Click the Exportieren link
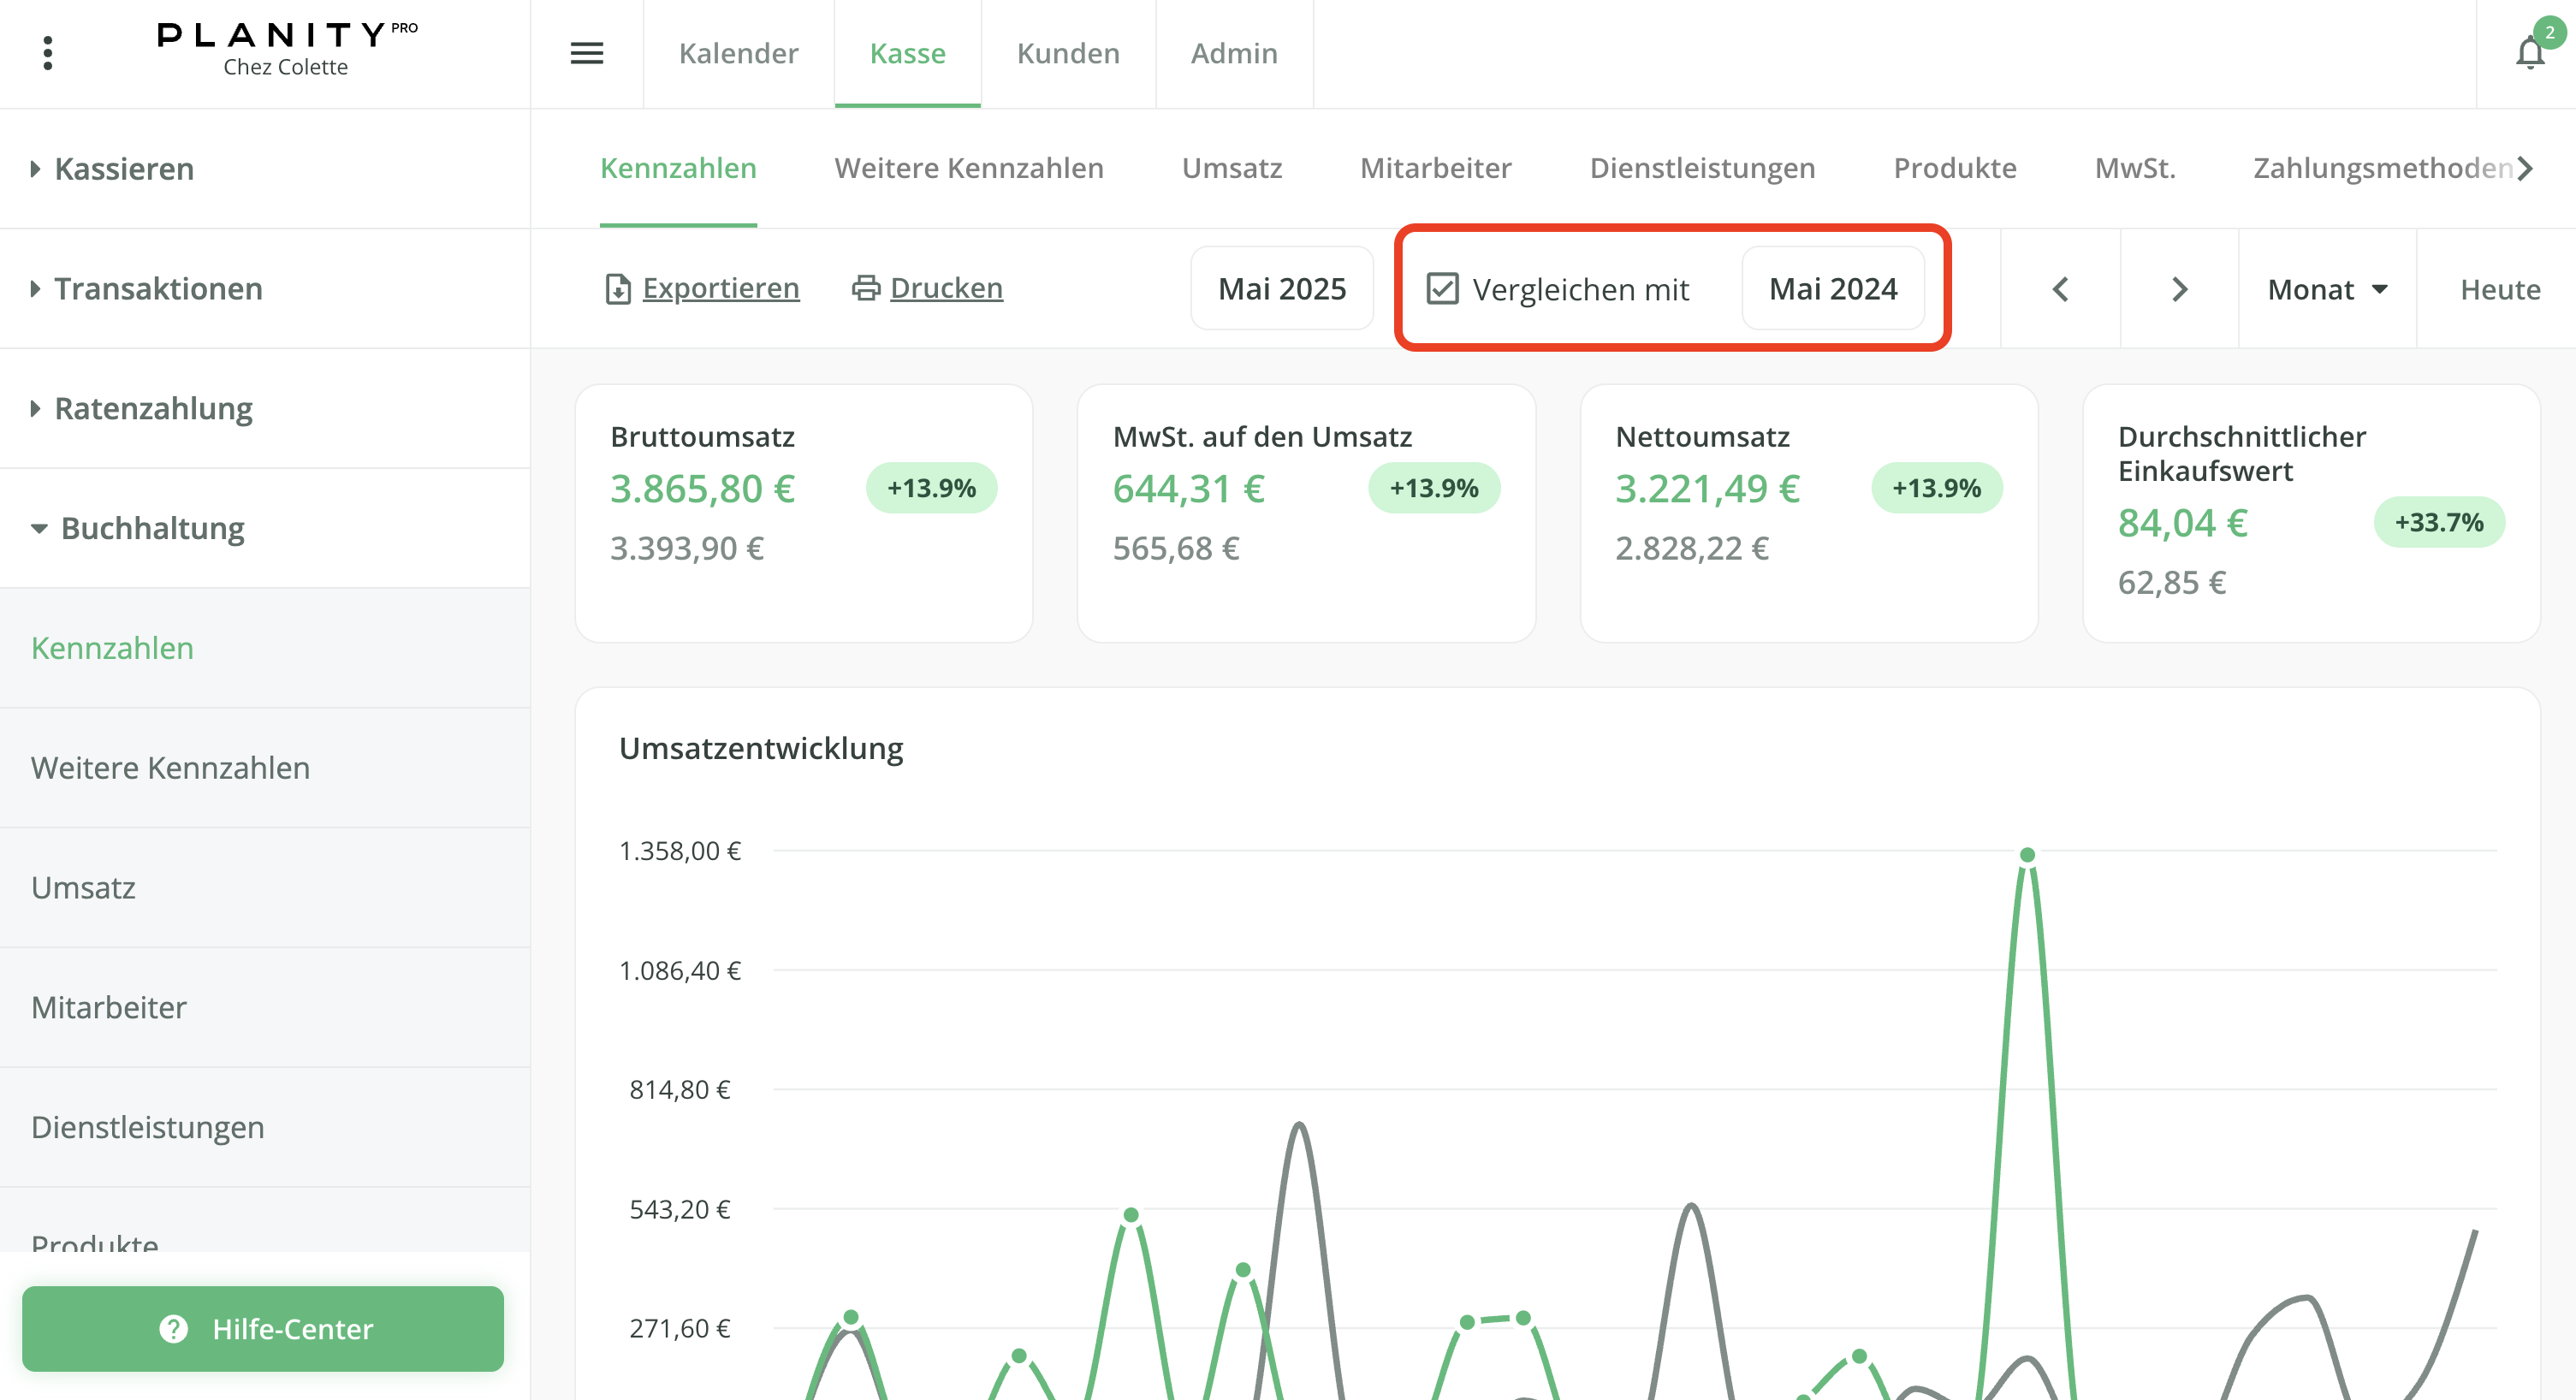This screenshot has height=1400, width=2576. [x=721, y=288]
